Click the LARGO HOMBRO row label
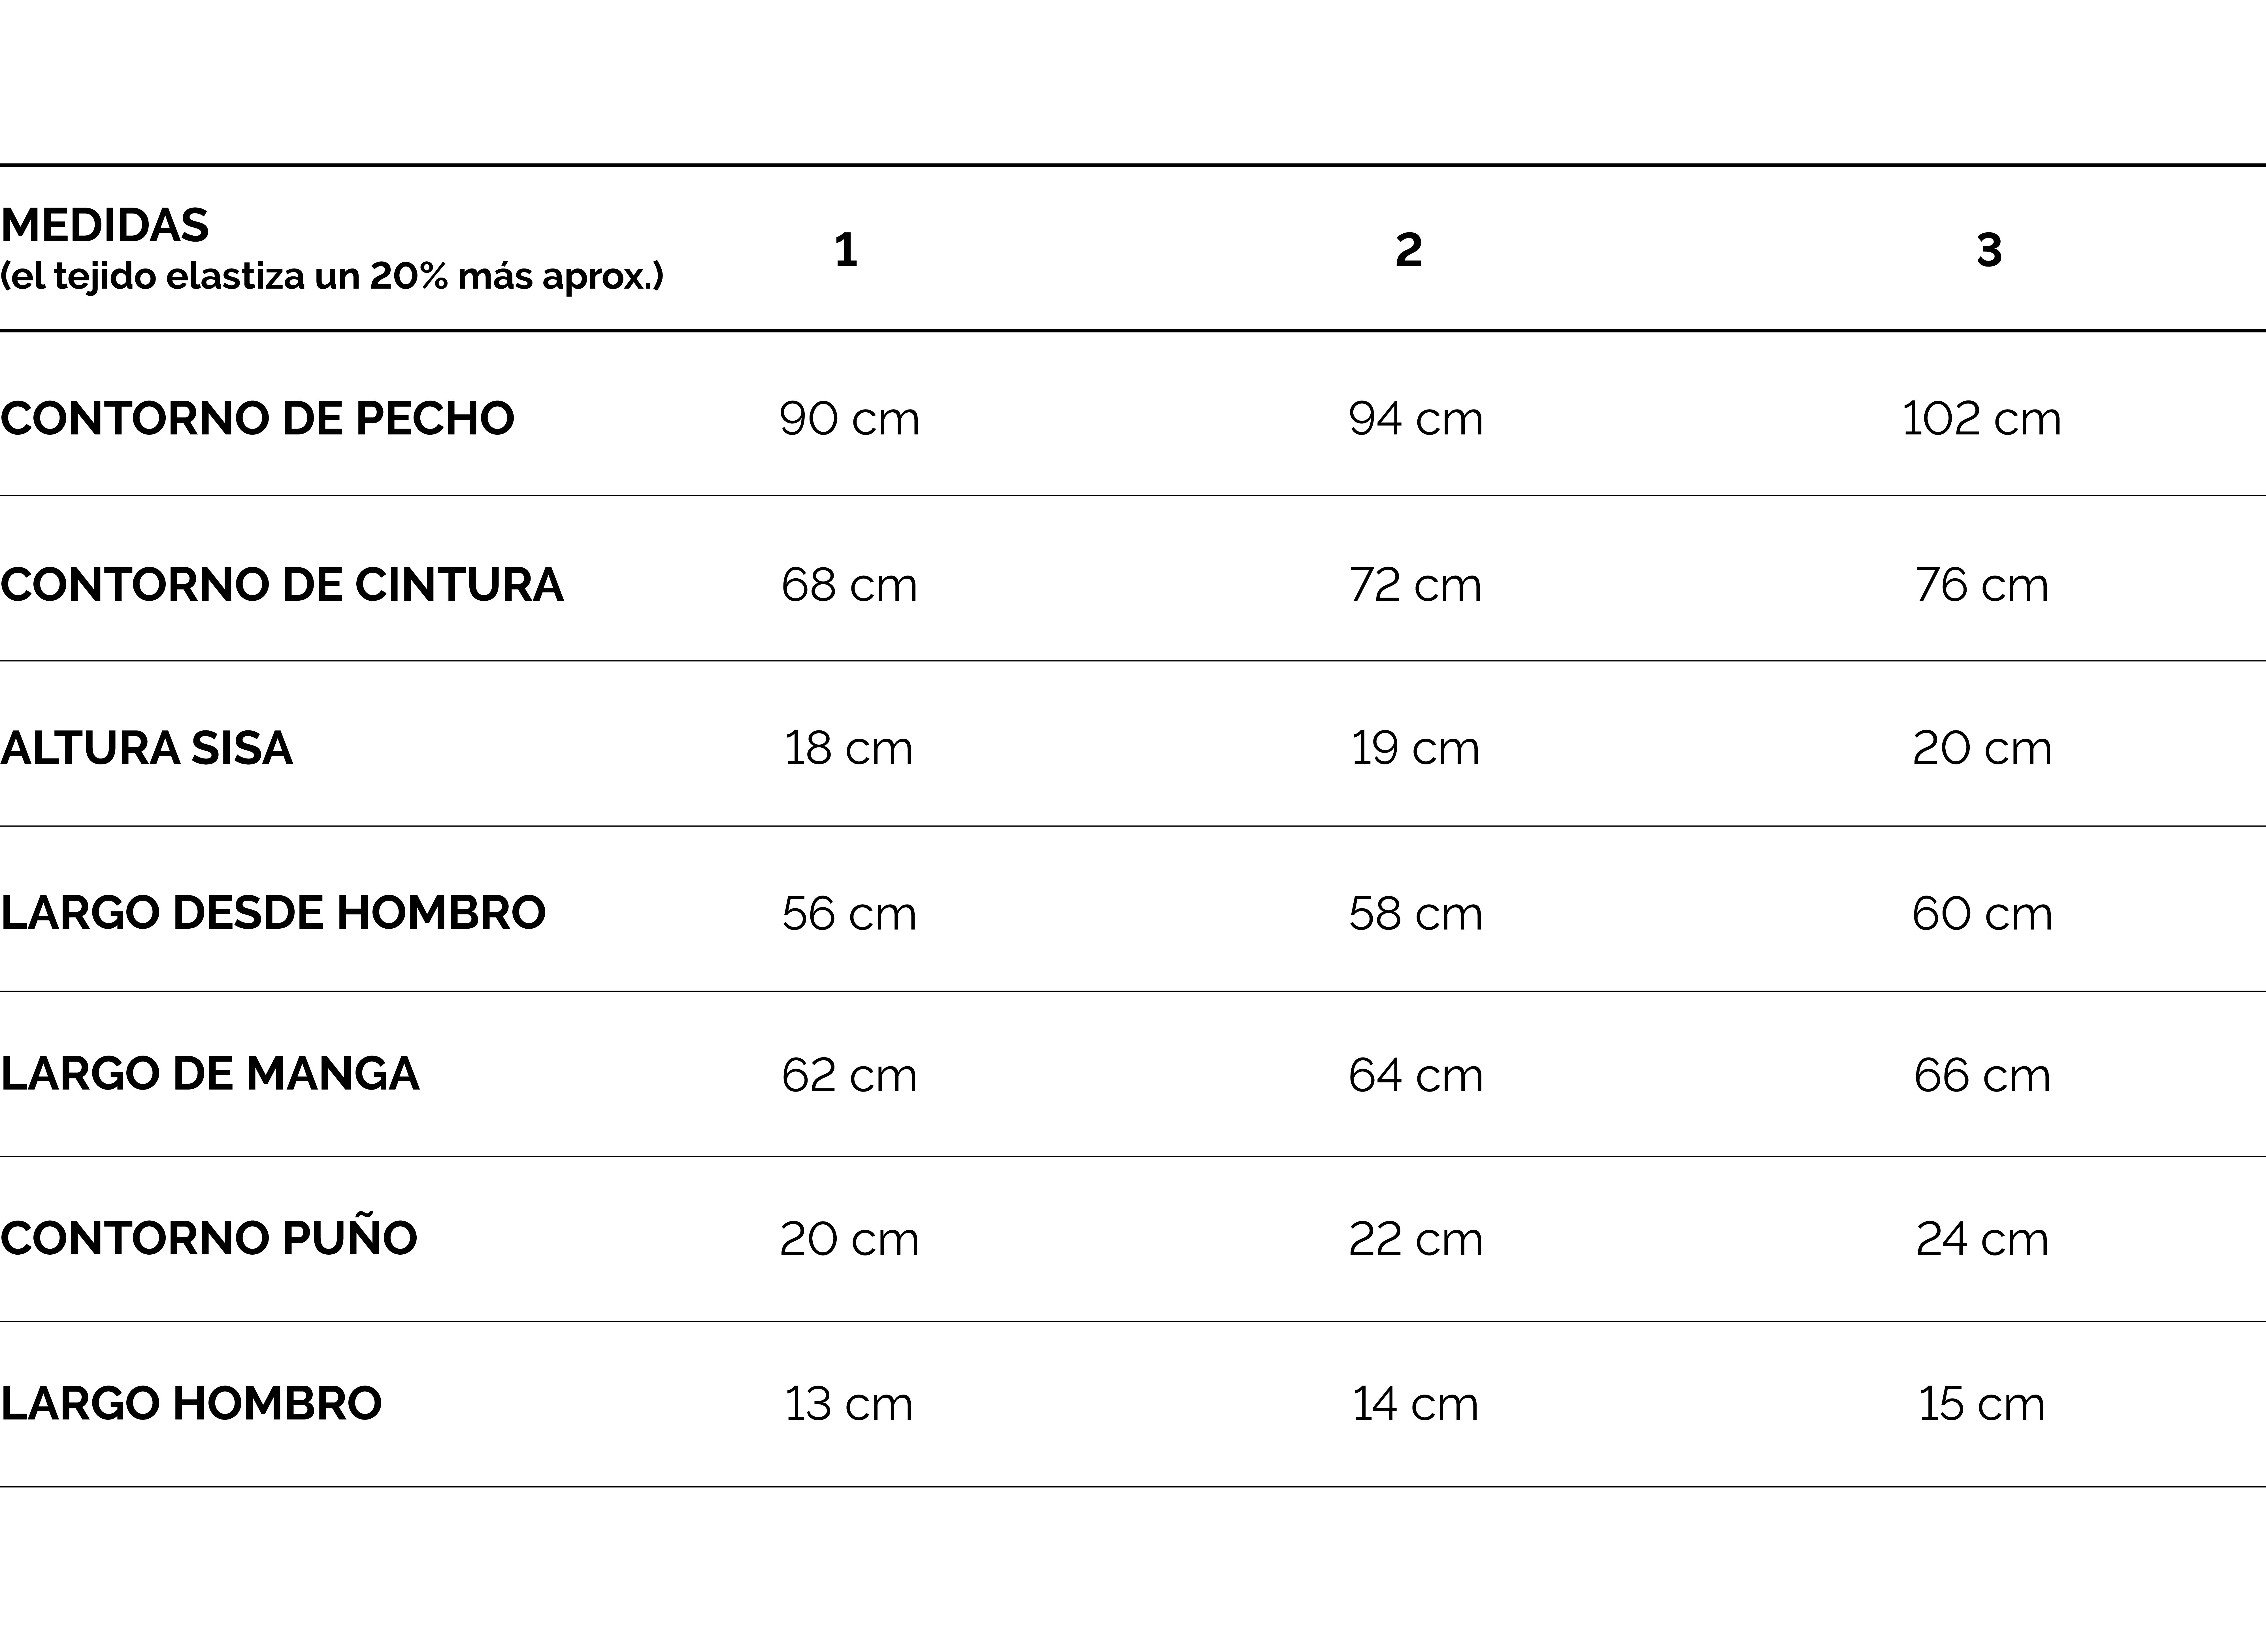 [x=191, y=1403]
